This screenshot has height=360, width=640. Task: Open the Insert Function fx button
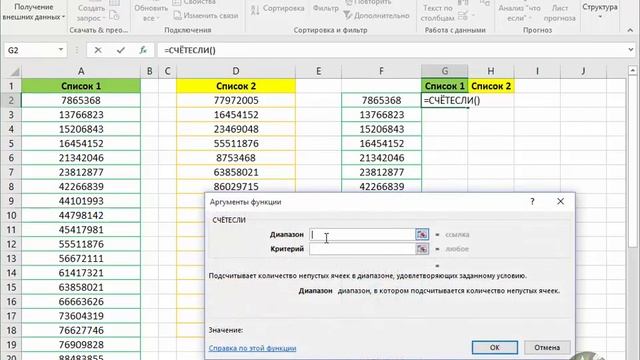[x=143, y=50]
